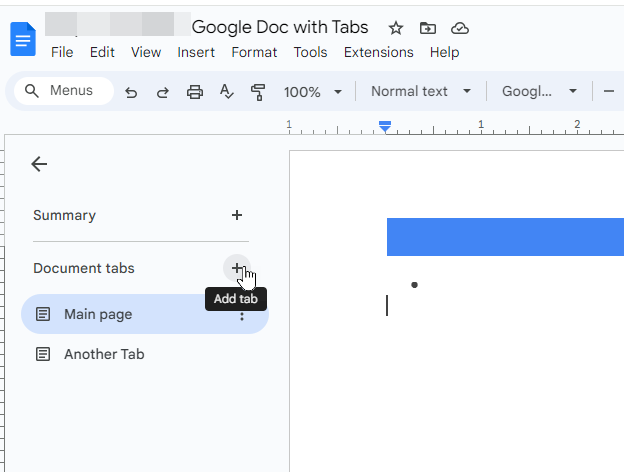Open the Normal text style dropdown
This screenshot has height=472, width=624.
click(x=421, y=92)
